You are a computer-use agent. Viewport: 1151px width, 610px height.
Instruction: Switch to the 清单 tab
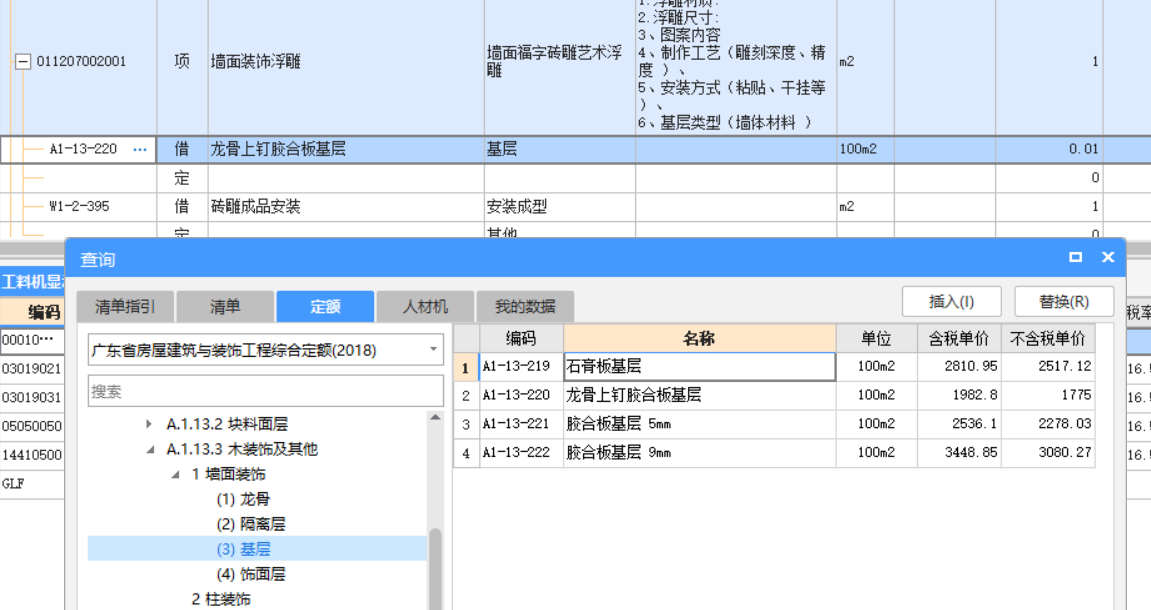225,307
